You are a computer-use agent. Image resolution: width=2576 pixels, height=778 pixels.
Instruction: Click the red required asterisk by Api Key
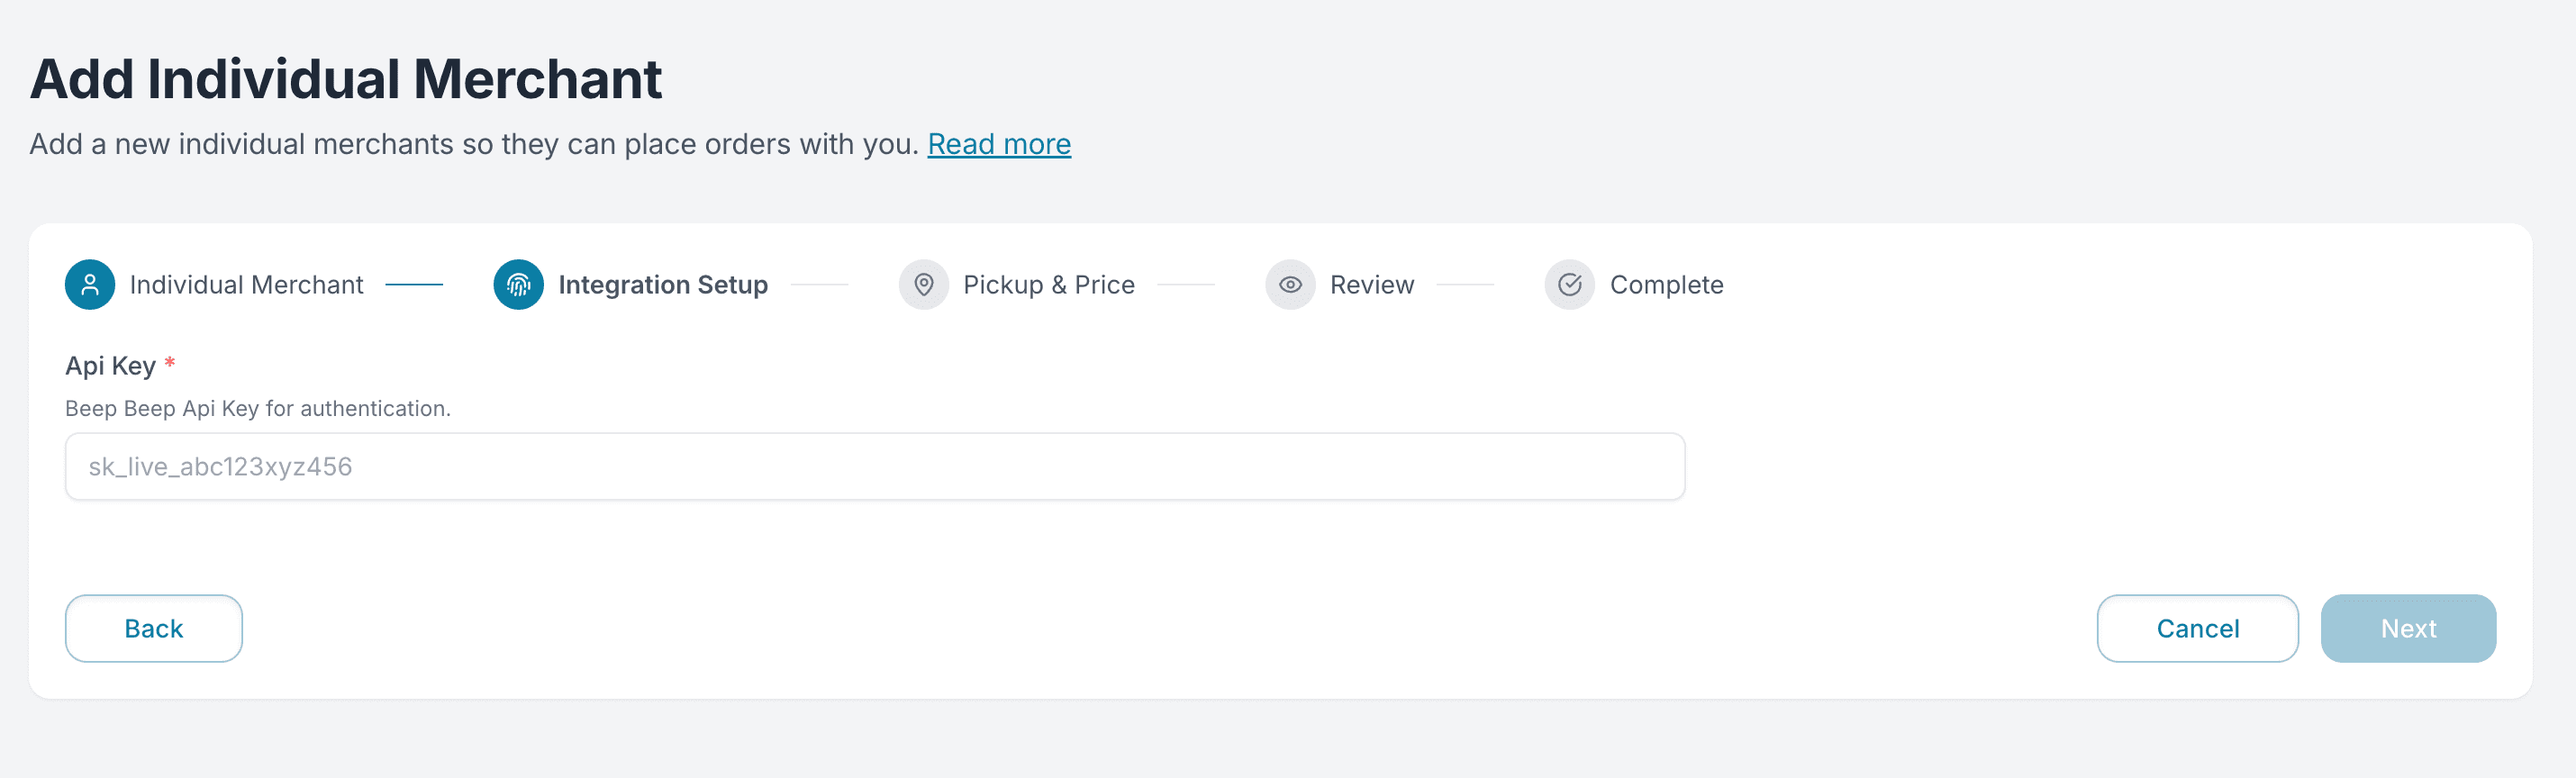[170, 362]
